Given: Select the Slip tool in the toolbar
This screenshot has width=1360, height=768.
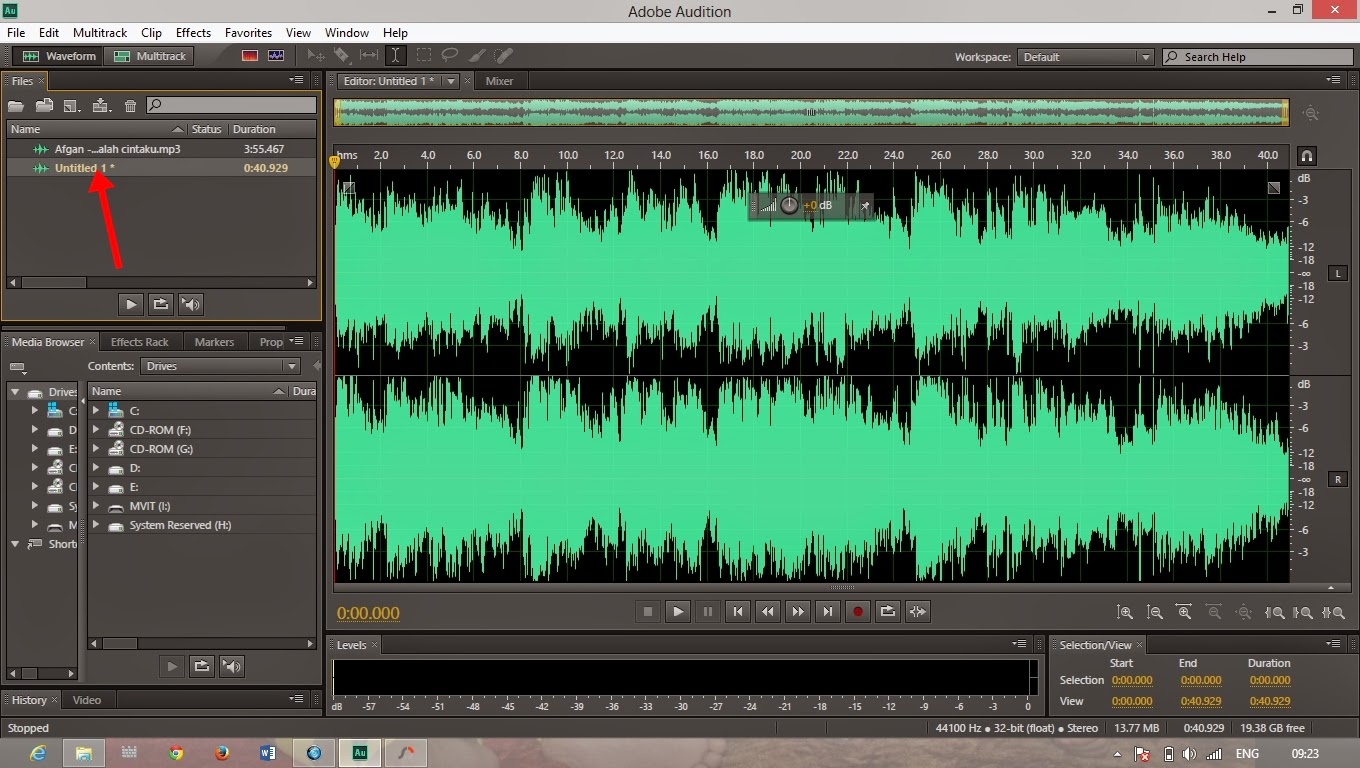Looking at the screenshot, I should click(x=369, y=56).
